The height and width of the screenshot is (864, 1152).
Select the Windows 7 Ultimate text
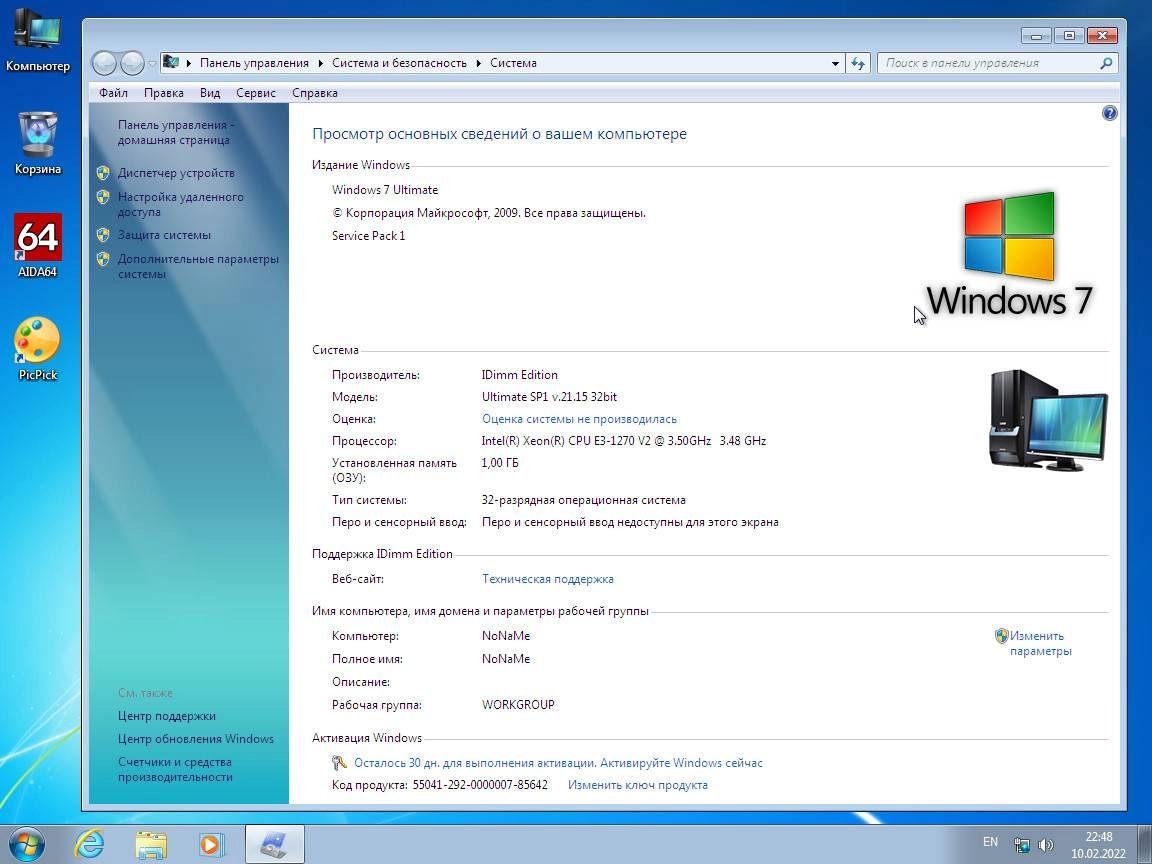click(385, 190)
